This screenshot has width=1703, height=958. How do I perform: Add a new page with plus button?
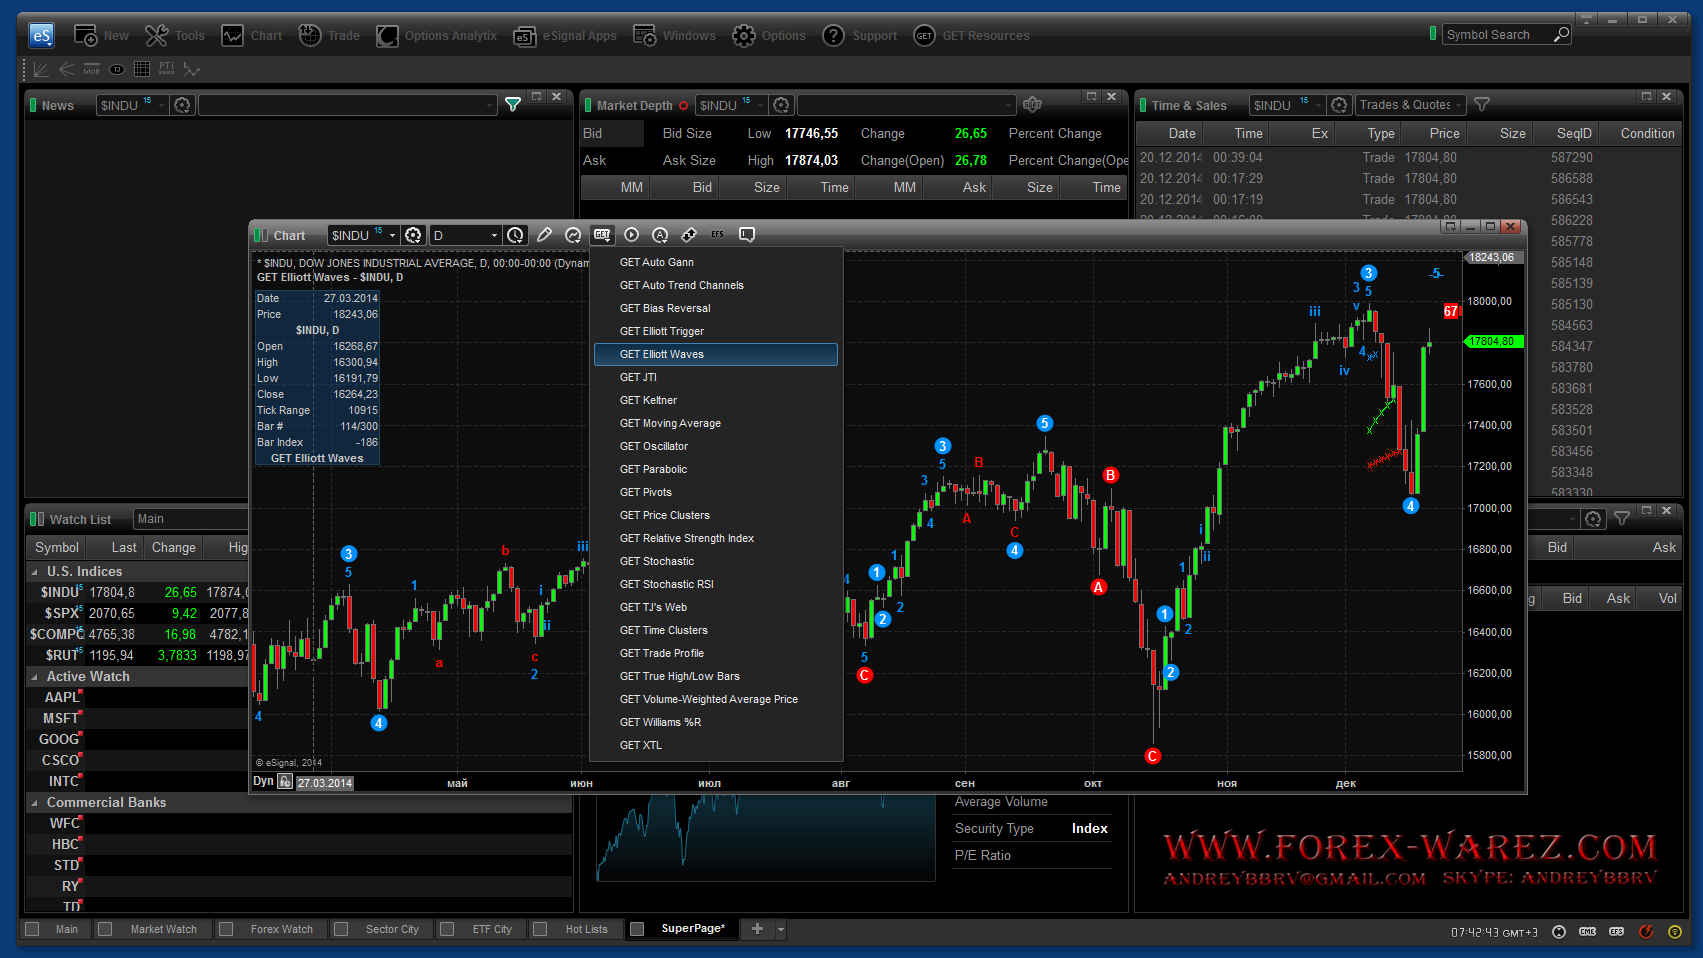point(757,929)
